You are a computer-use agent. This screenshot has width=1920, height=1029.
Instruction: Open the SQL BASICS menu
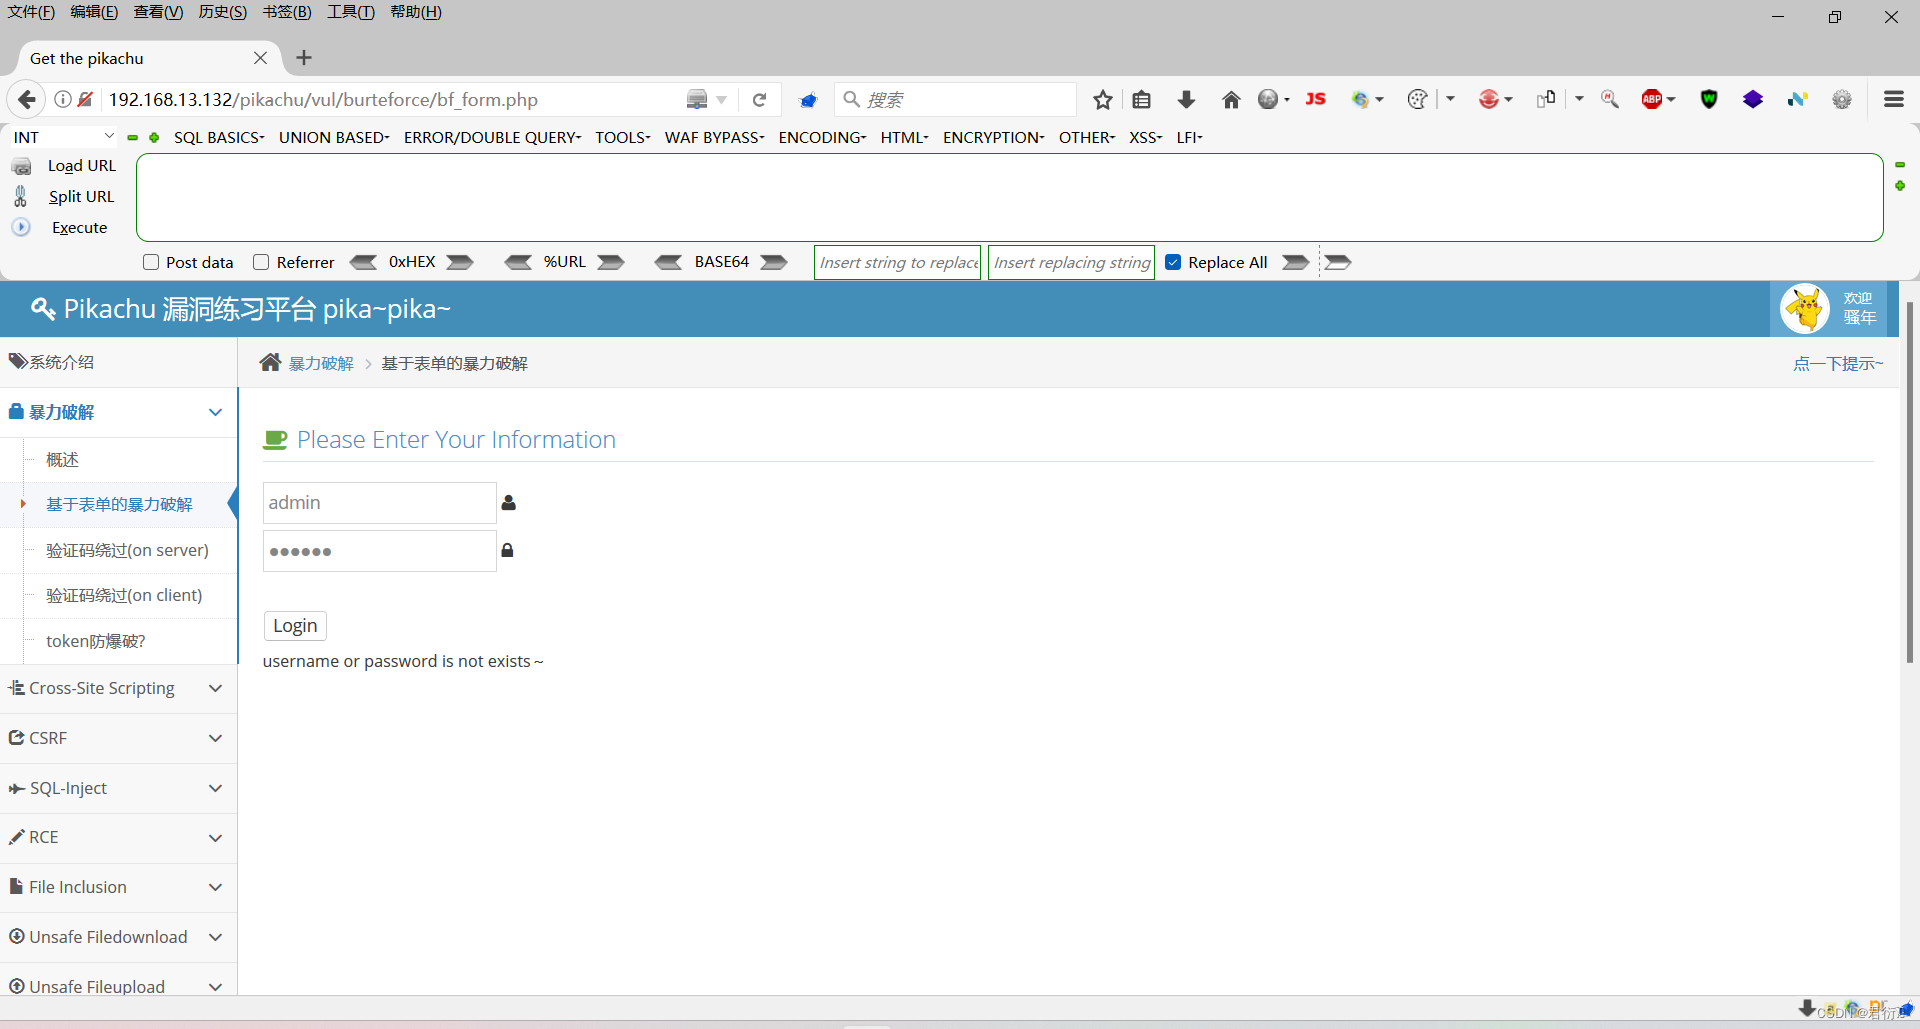tap(219, 137)
